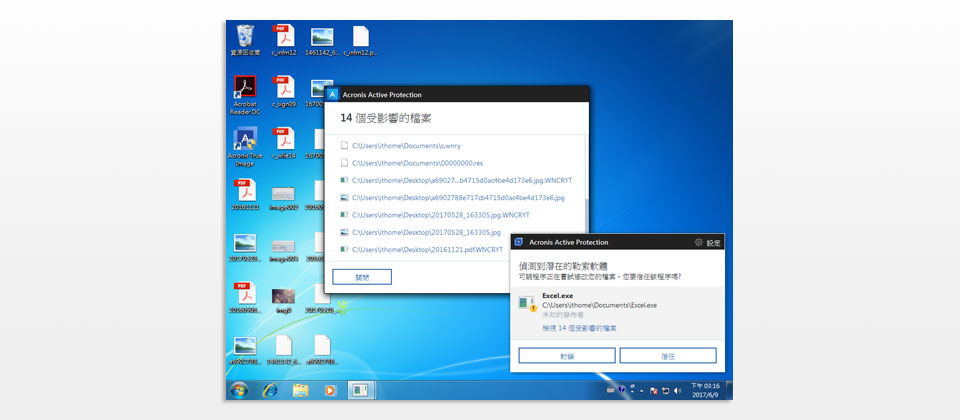Select the c_sign09 PDF icon
960x420 pixels.
pyautogui.click(x=283, y=91)
